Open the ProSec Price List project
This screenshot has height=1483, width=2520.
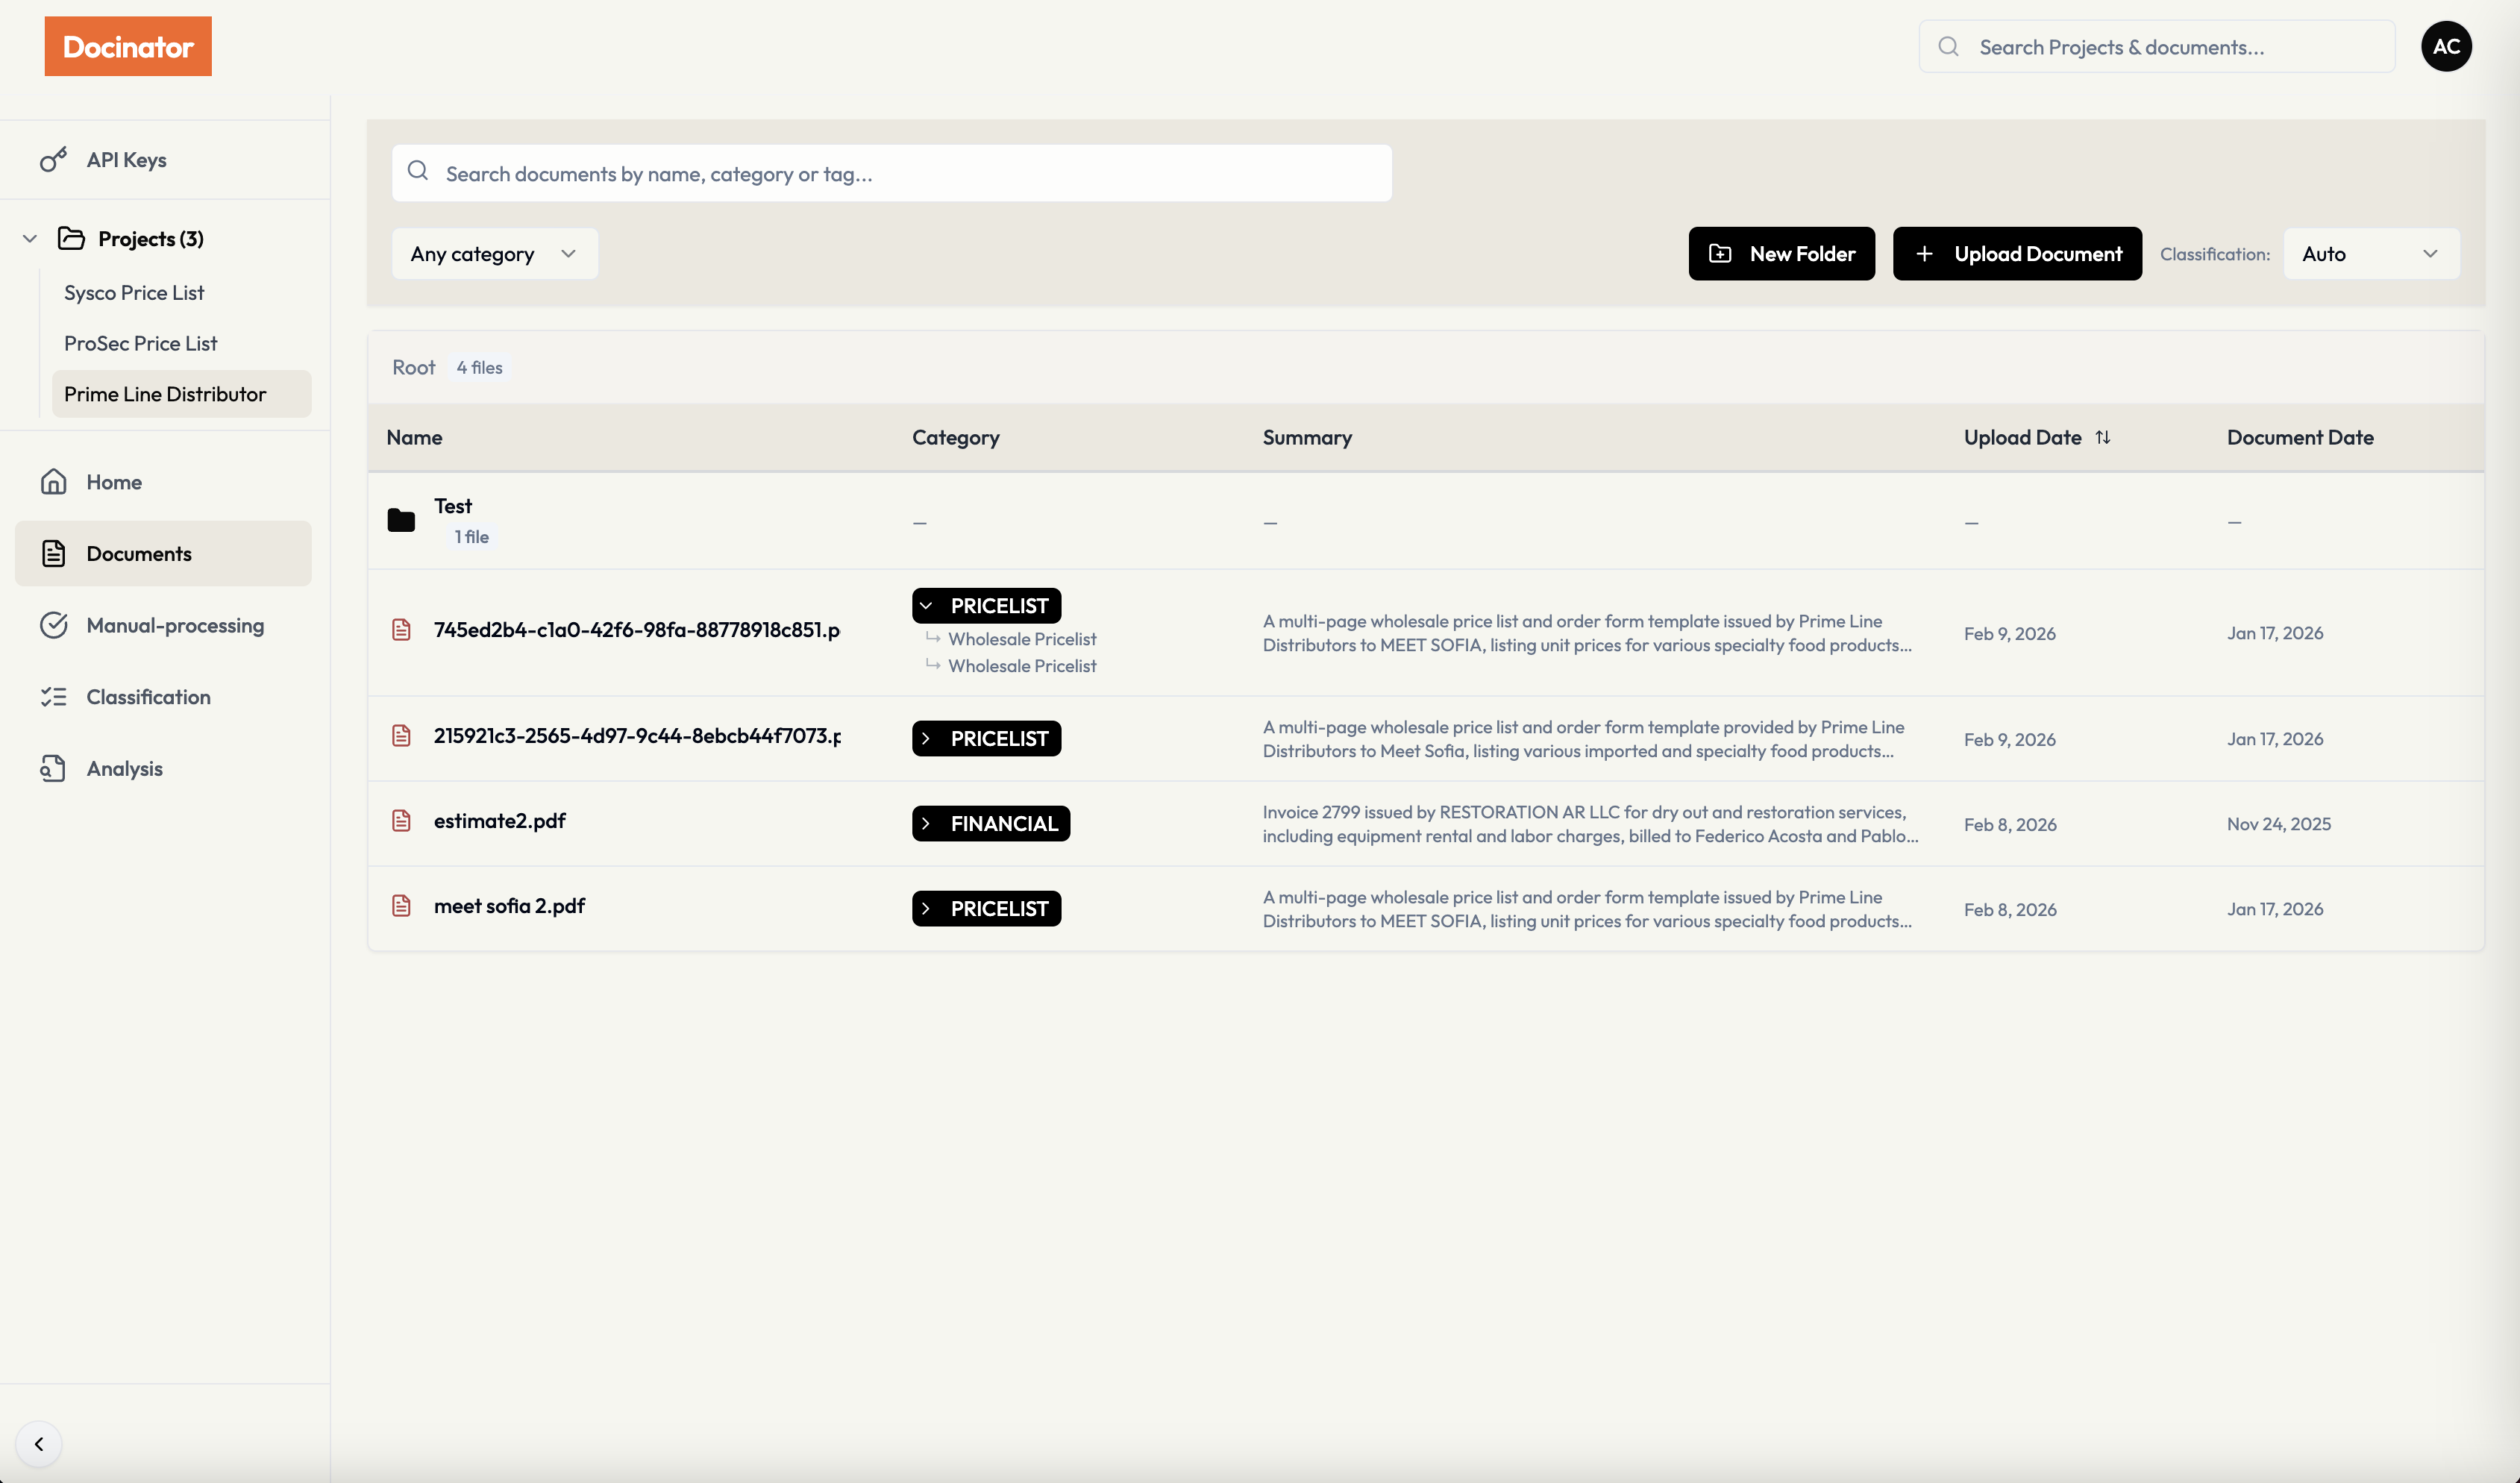tap(140, 343)
